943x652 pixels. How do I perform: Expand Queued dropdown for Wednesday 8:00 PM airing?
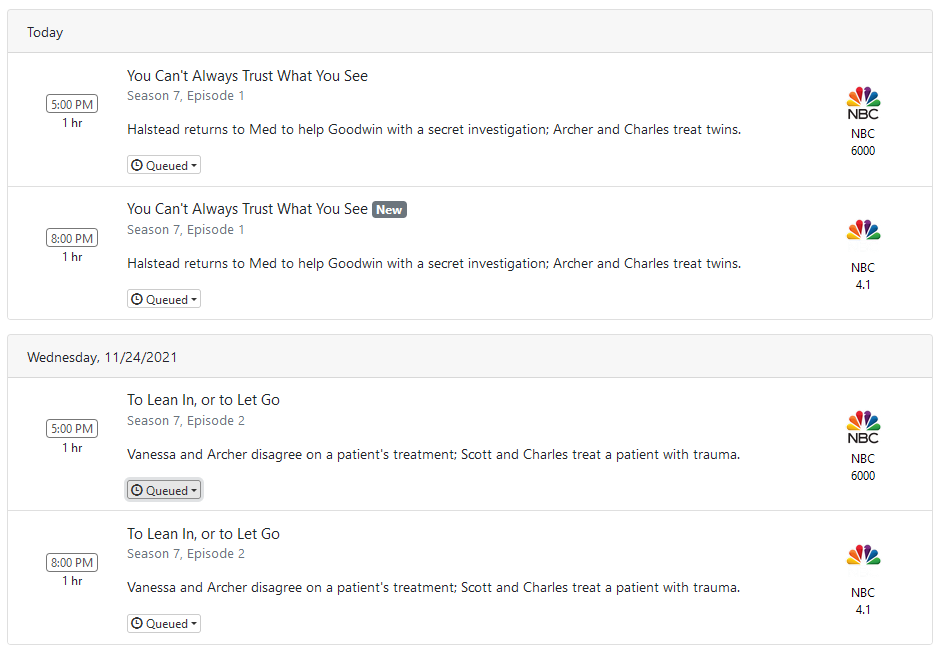164,623
